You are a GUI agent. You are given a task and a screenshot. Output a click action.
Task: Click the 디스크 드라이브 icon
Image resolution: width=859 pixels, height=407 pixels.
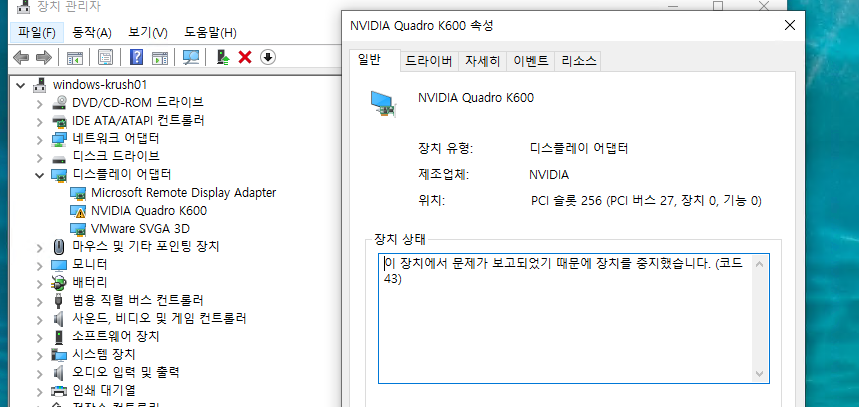tap(59, 157)
